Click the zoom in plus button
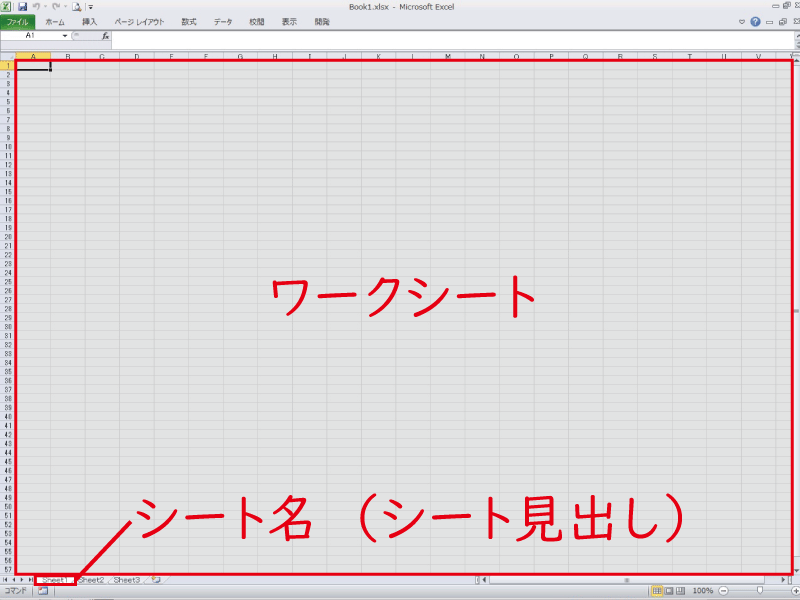800x600 pixels. click(x=793, y=591)
